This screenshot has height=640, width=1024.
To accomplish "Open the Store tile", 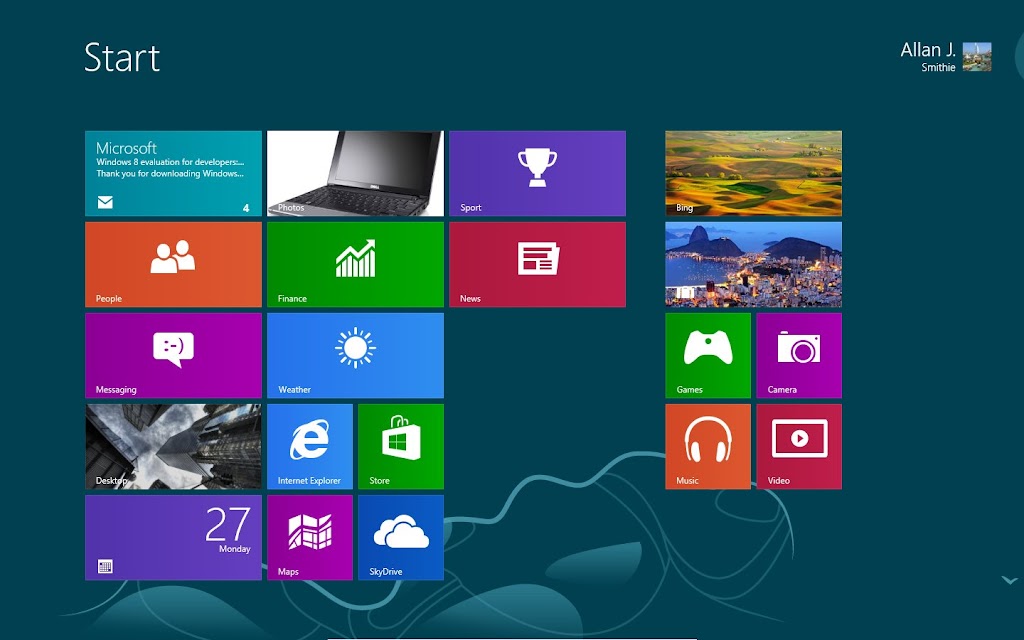I will click(401, 447).
